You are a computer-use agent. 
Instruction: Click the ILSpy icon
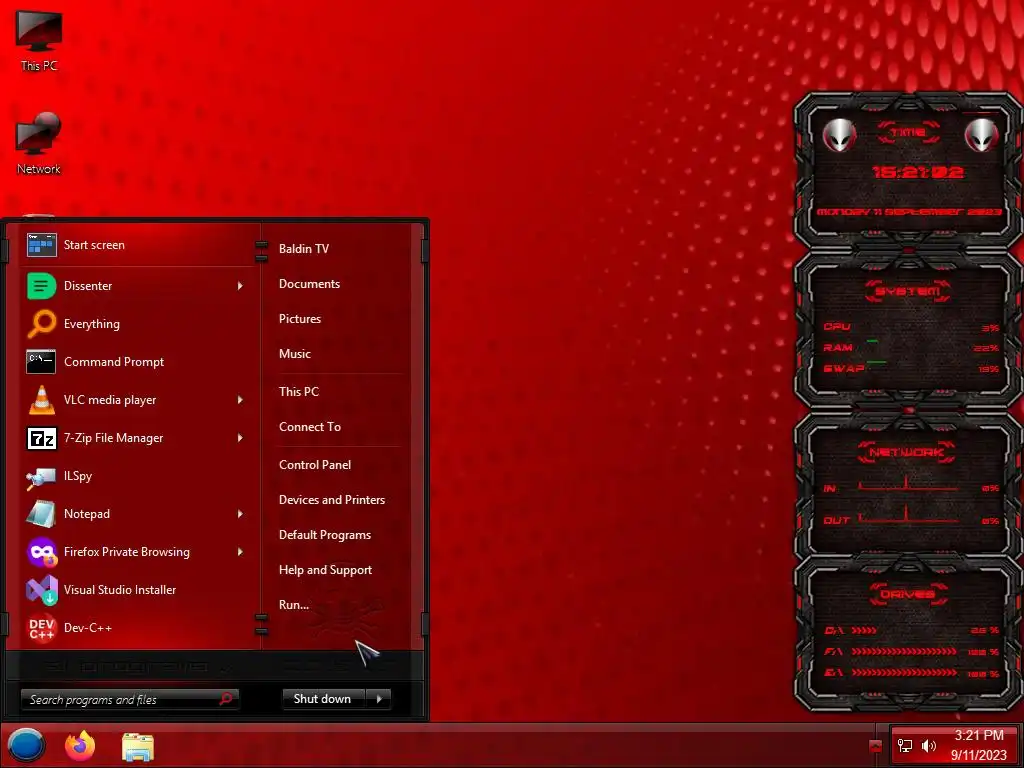click(x=40, y=477)
